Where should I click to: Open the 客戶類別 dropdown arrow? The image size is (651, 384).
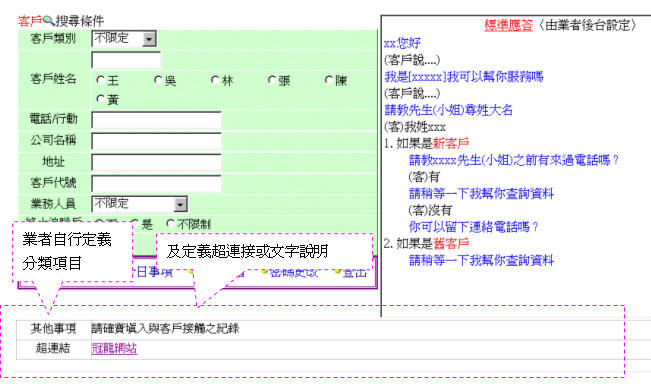coord(149,39)
